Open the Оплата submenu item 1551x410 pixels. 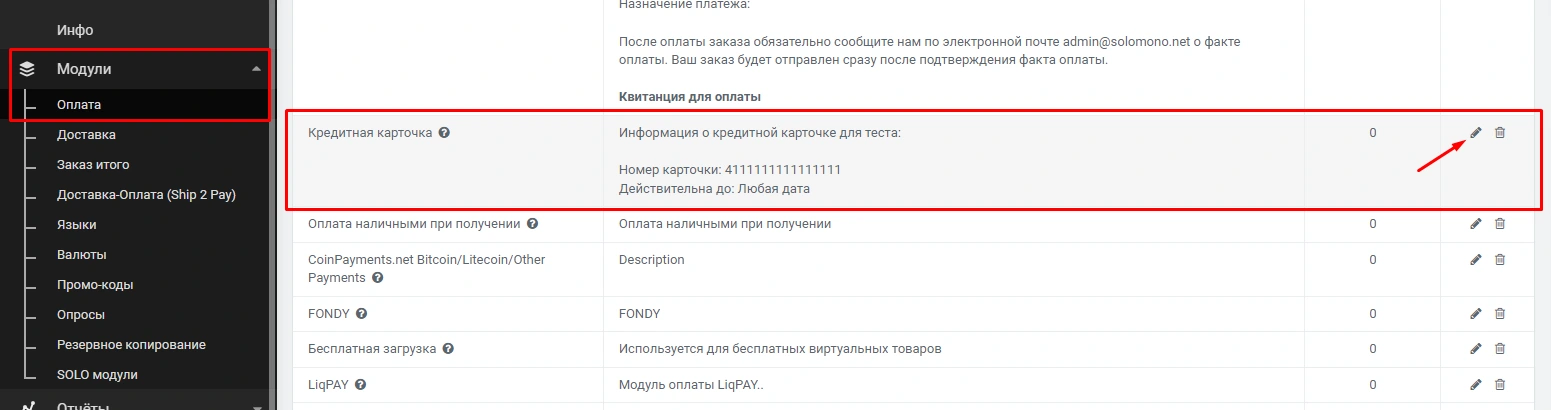pos(79,104)
